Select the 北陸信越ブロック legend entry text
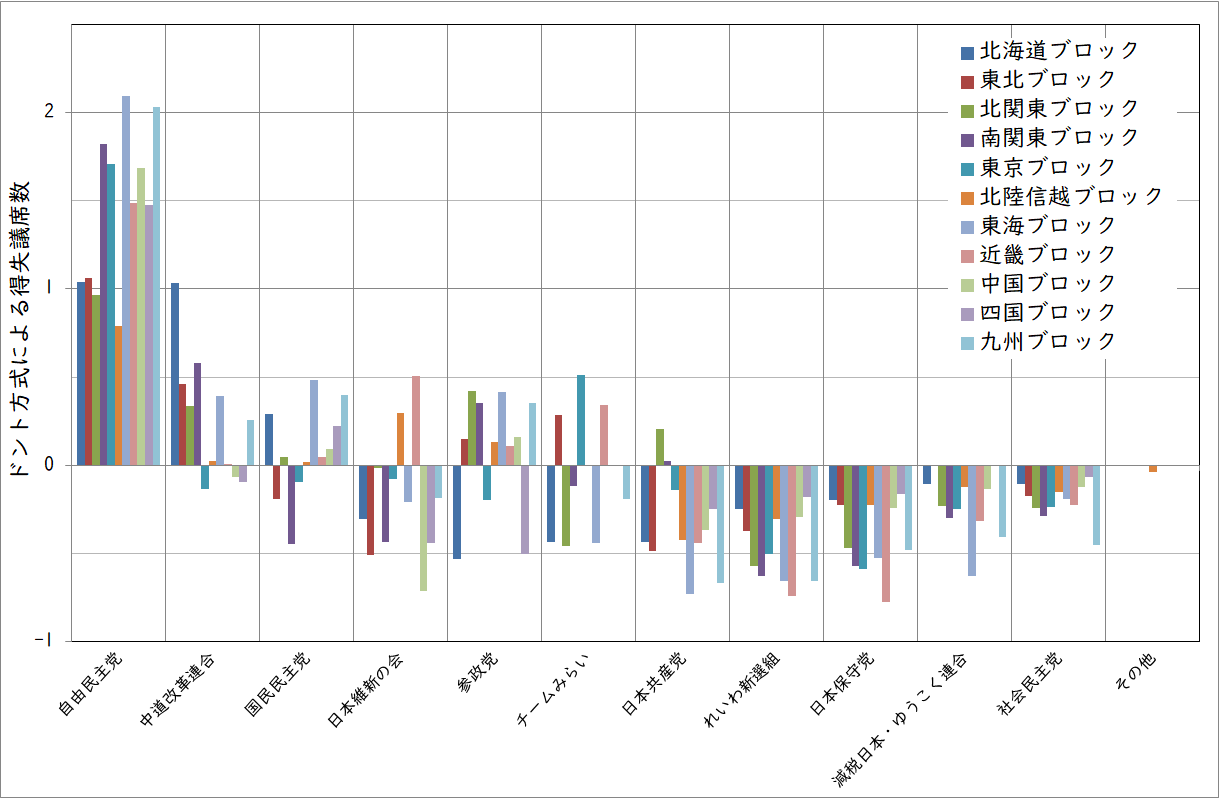The height and width of the screenshot is (800, 1220). pyautogui.click(x=1071, y=196)
